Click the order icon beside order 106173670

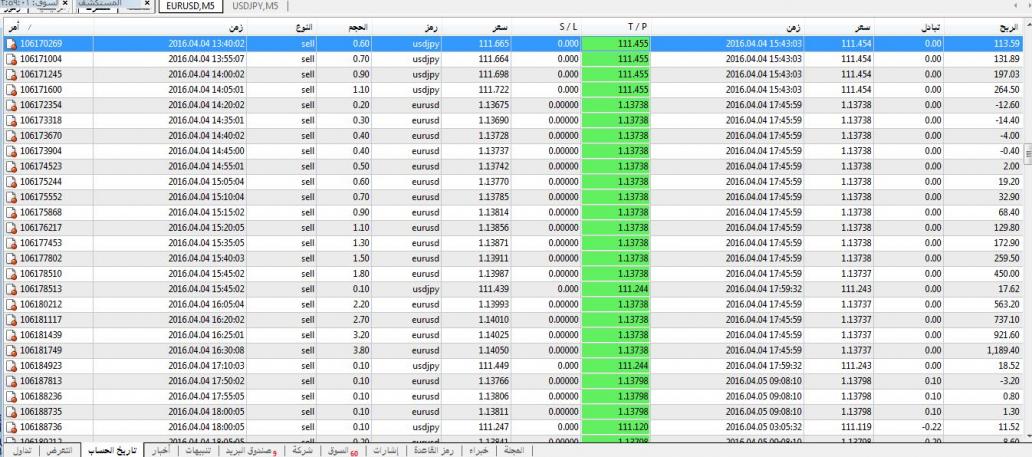pyautogui.click(x=11, y=136)
